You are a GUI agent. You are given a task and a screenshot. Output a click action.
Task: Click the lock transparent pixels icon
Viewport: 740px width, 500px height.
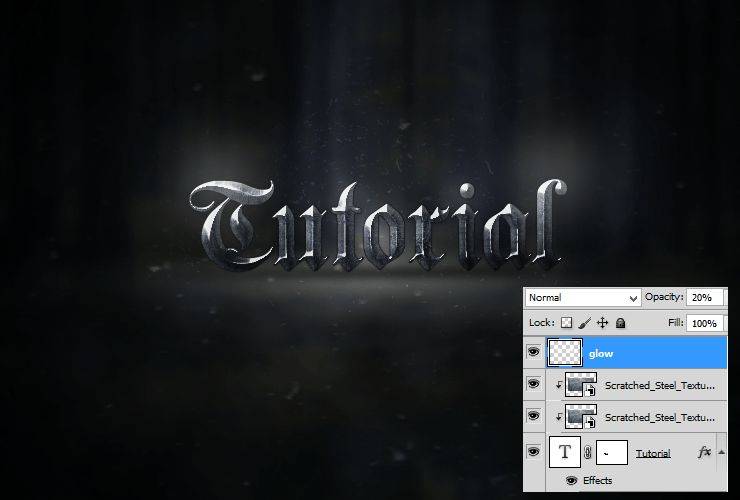(x=566, y=322)
